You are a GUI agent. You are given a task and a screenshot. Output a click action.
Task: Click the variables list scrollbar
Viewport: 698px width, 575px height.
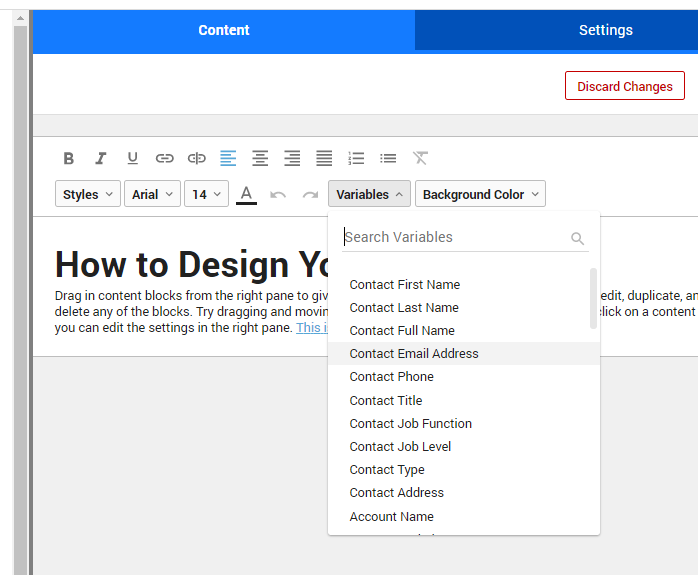pyautogui.click(x=593, y=299)
